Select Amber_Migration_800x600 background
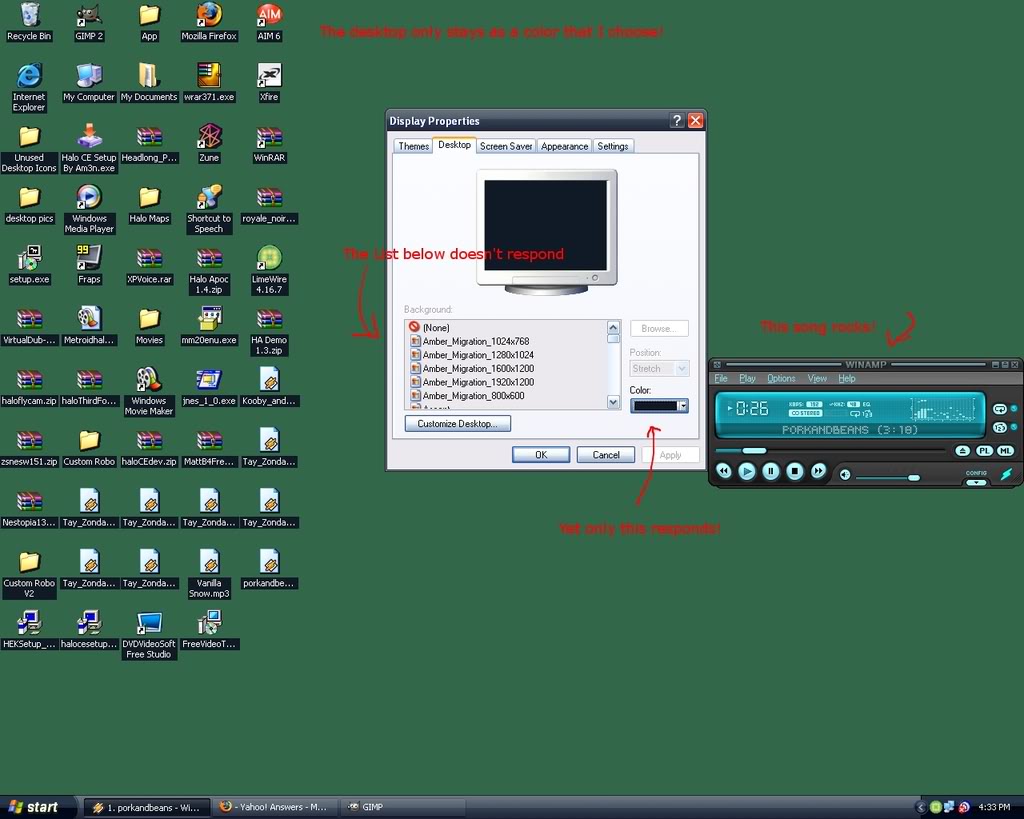Viewport: 1024px width, 819px height. coord(506,396)
